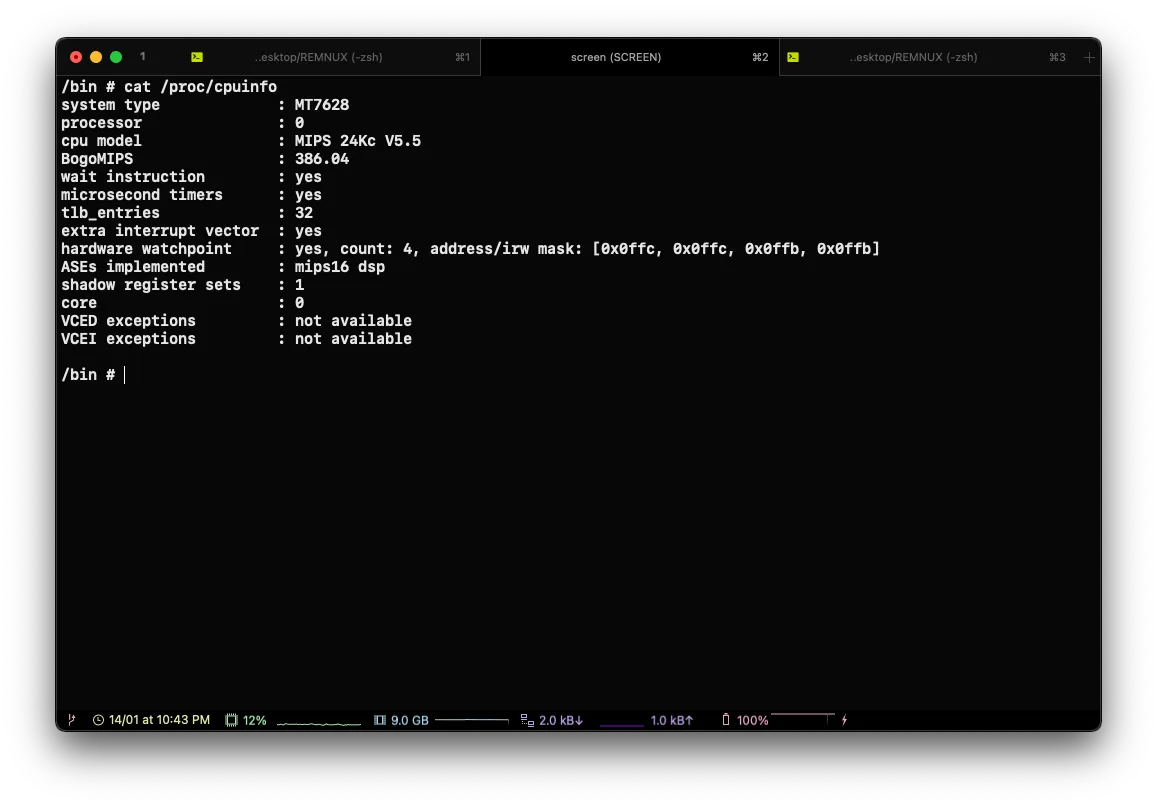Click the charging lightning bolt icon

(x=845, y=720)
